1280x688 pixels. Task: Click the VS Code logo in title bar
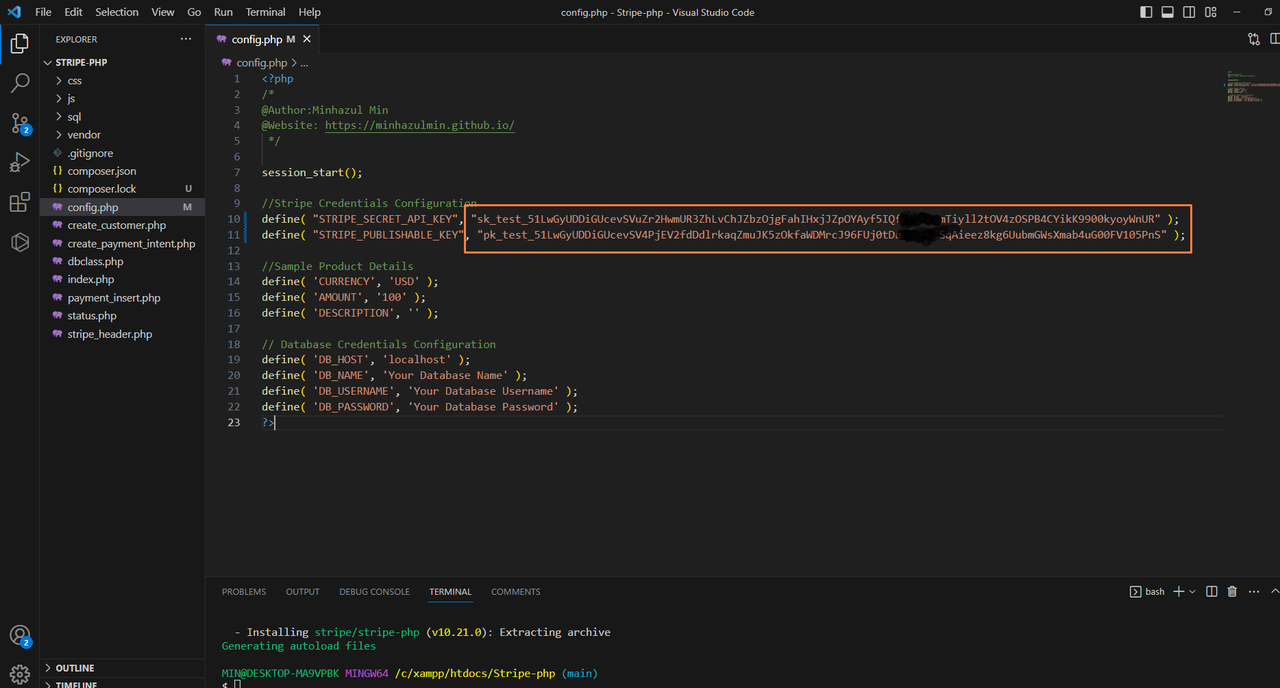tap(13, 12)
